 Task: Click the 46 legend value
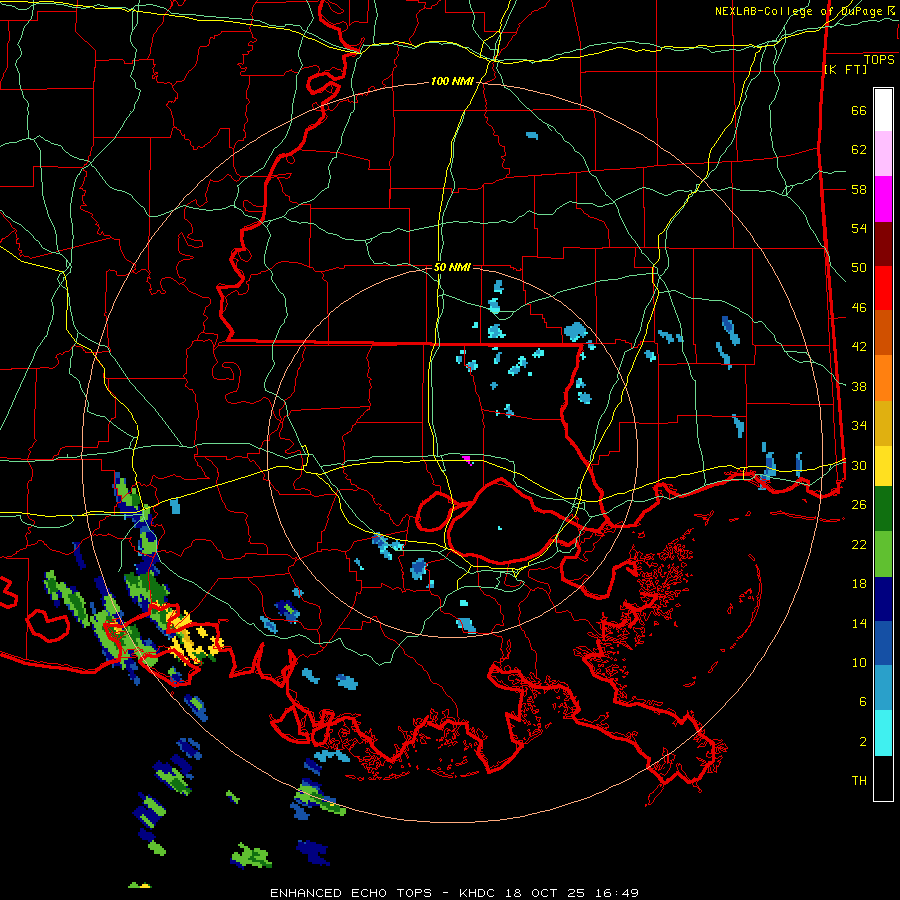click(859, 308)
